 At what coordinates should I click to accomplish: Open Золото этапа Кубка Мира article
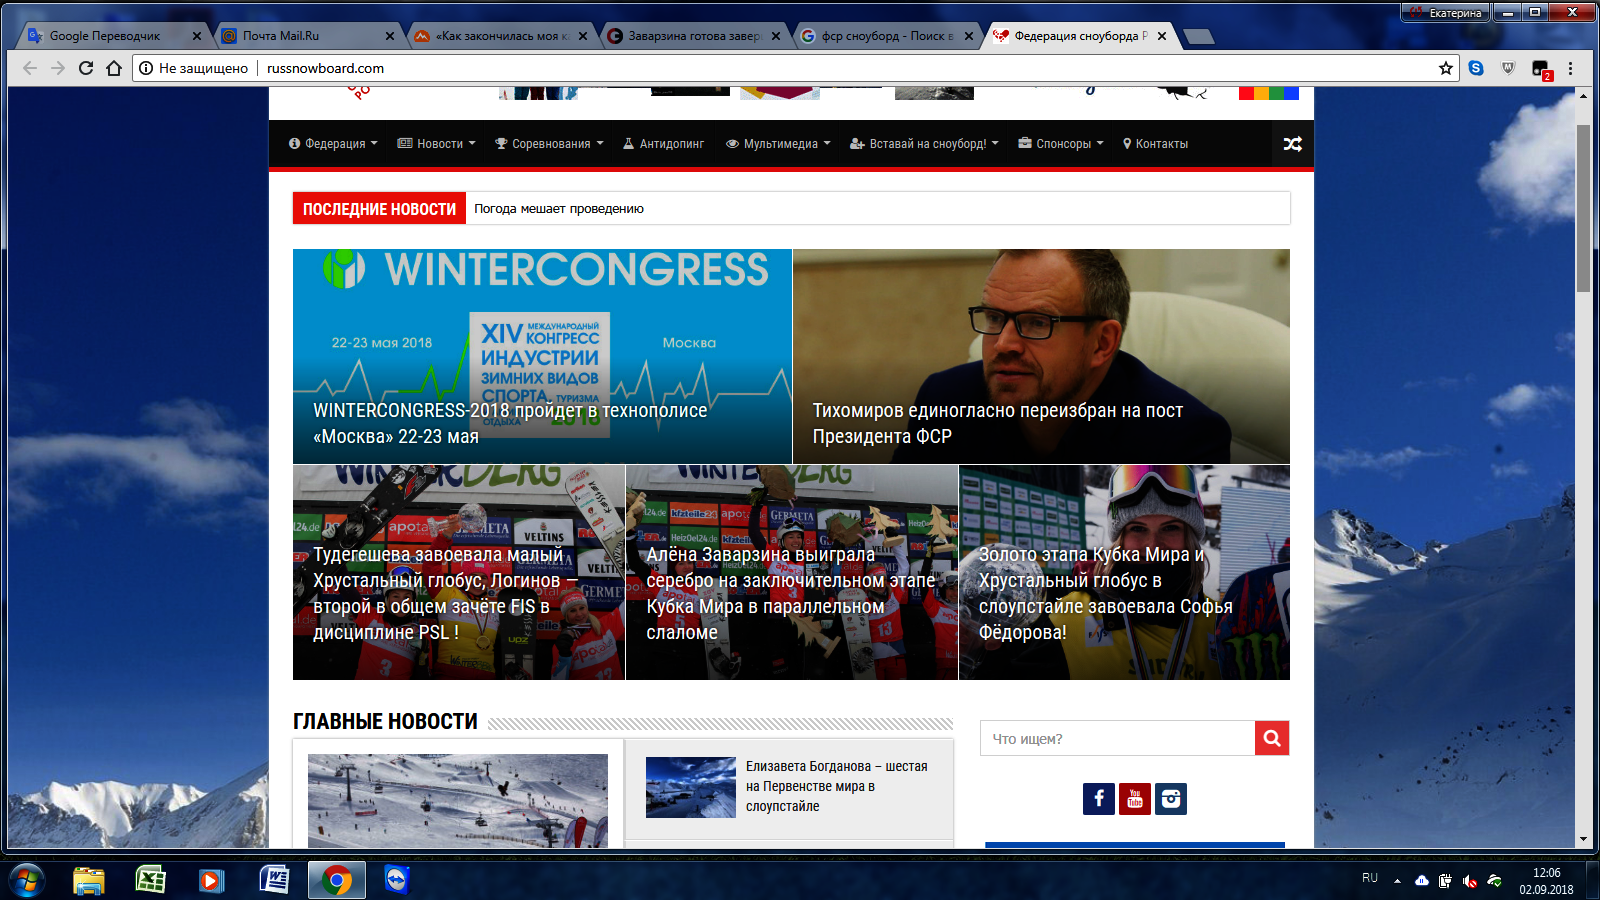click(1105, 593)
